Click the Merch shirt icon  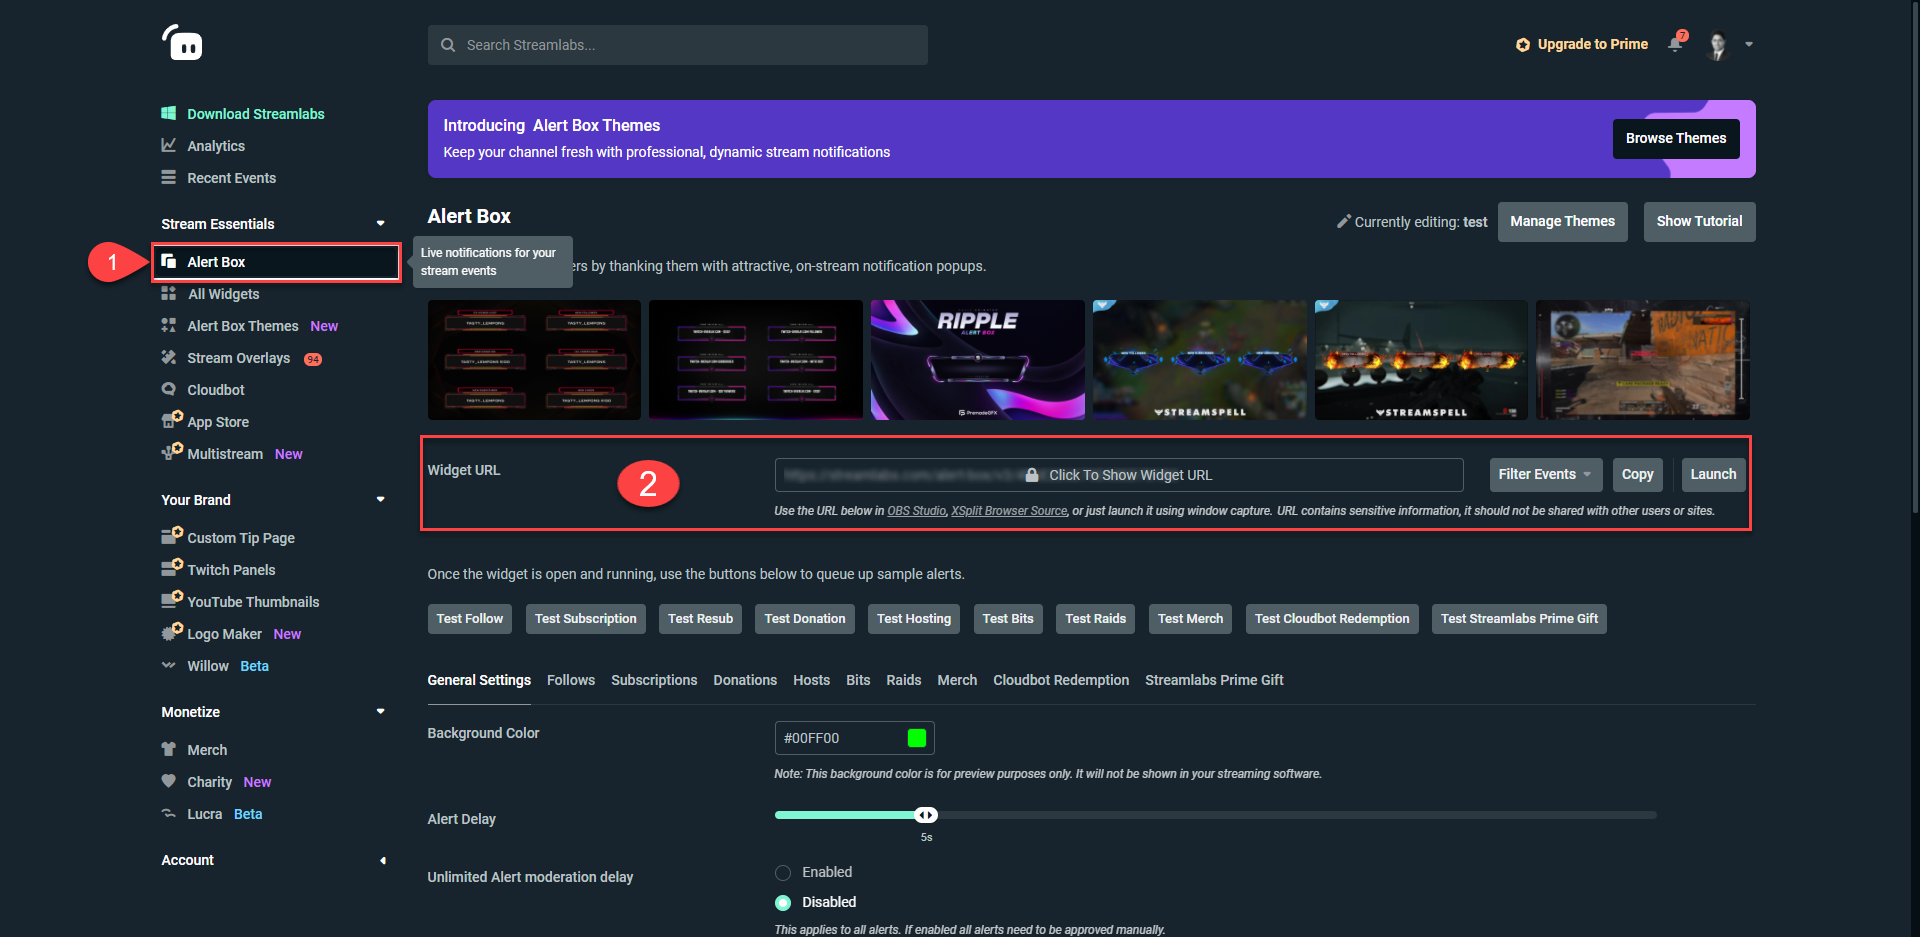point(169,749)
